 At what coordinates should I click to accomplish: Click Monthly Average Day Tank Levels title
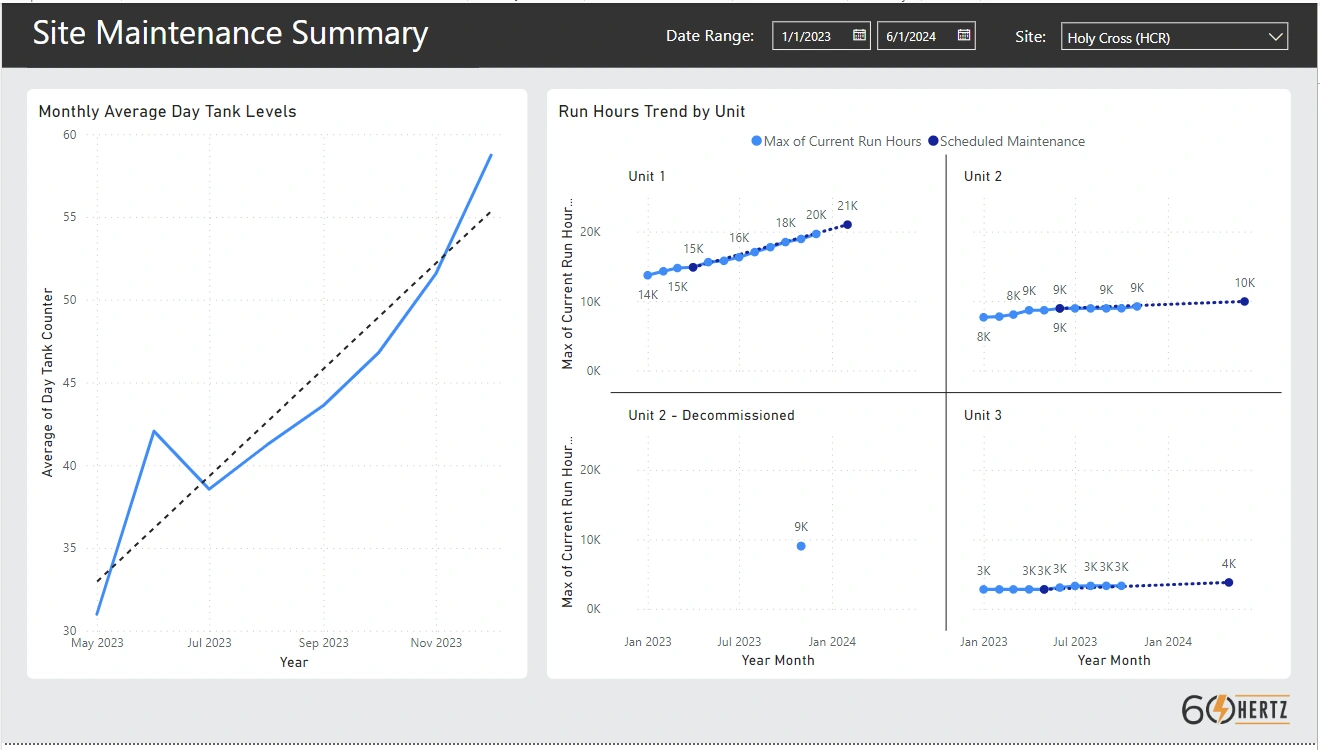point(167,111)
